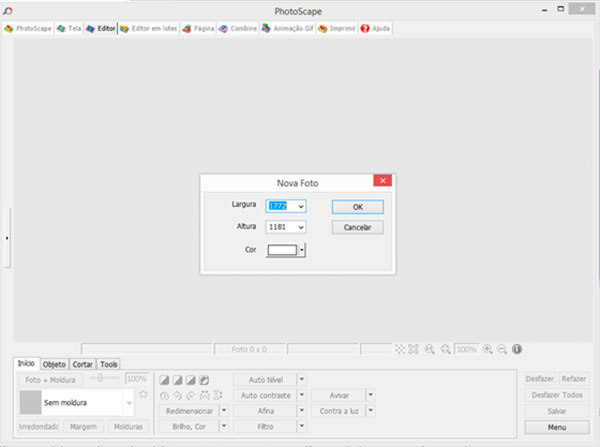Expand the Filtro dropdown arrow

[302, 426]
